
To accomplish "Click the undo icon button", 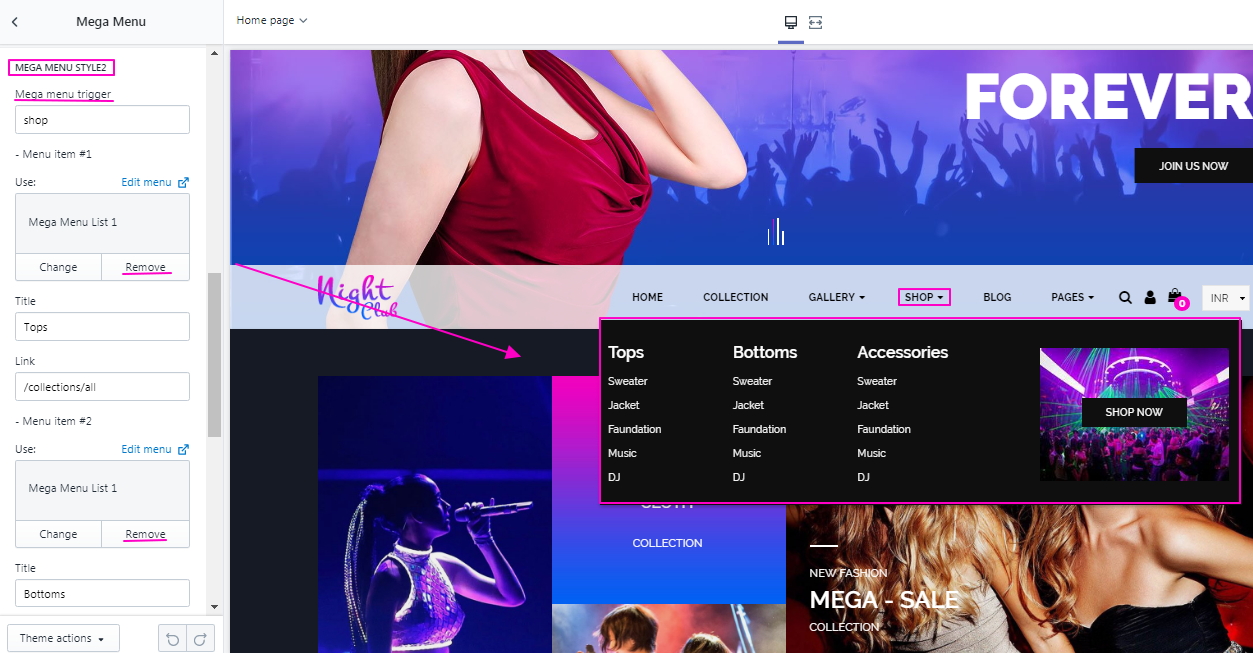I will tap(172, 638).
